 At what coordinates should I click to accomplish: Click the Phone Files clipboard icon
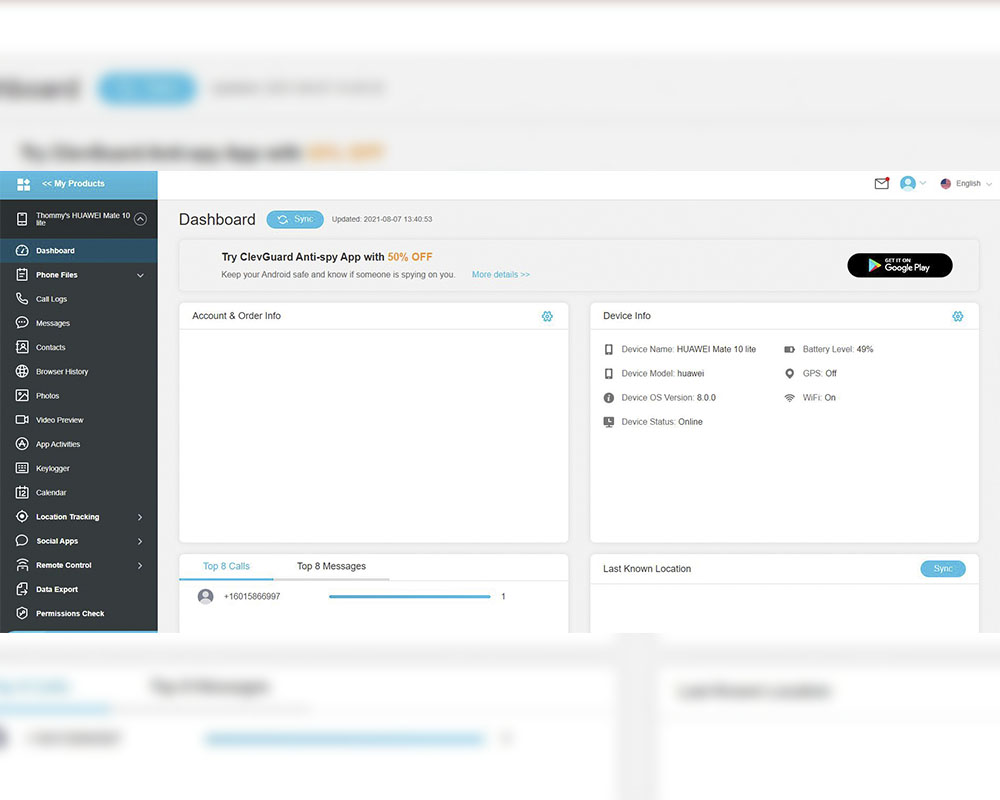tap(22, 275)
